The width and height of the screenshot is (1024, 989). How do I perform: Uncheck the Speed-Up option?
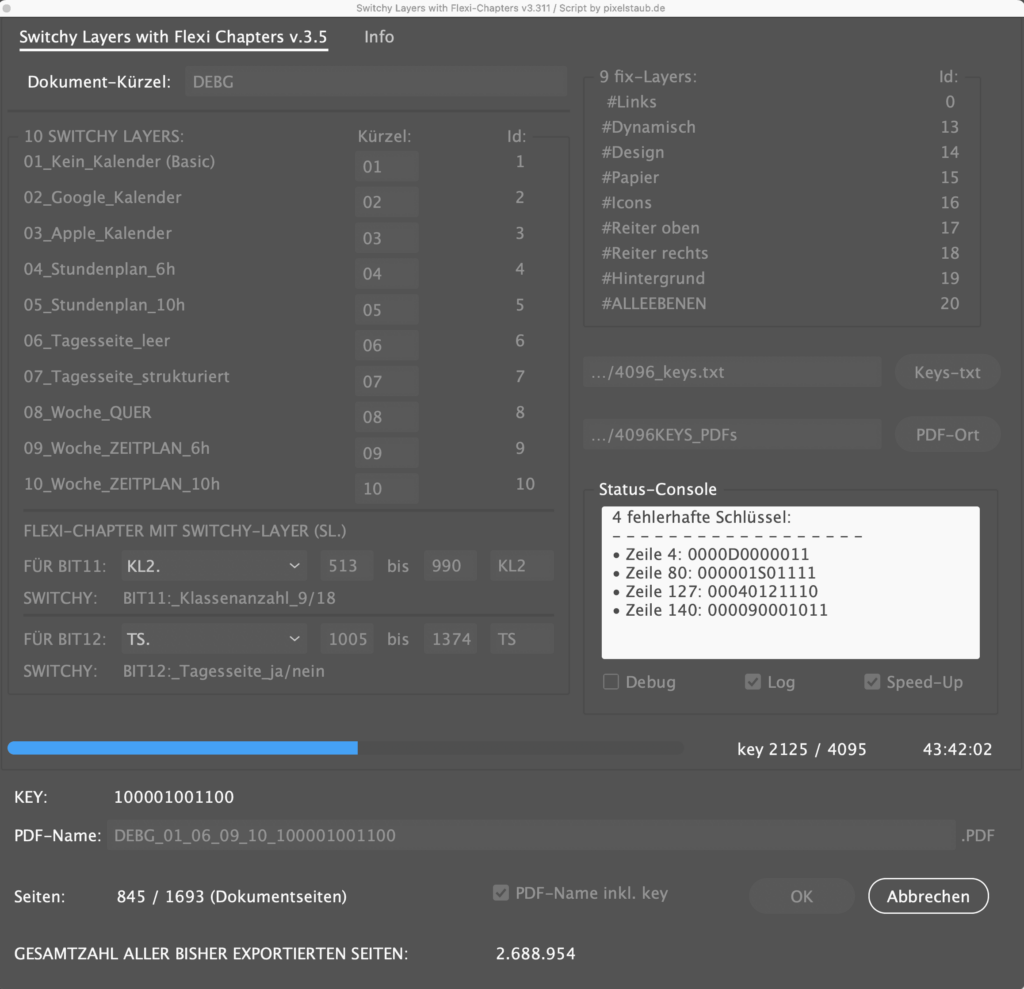[x=873, y=682]
